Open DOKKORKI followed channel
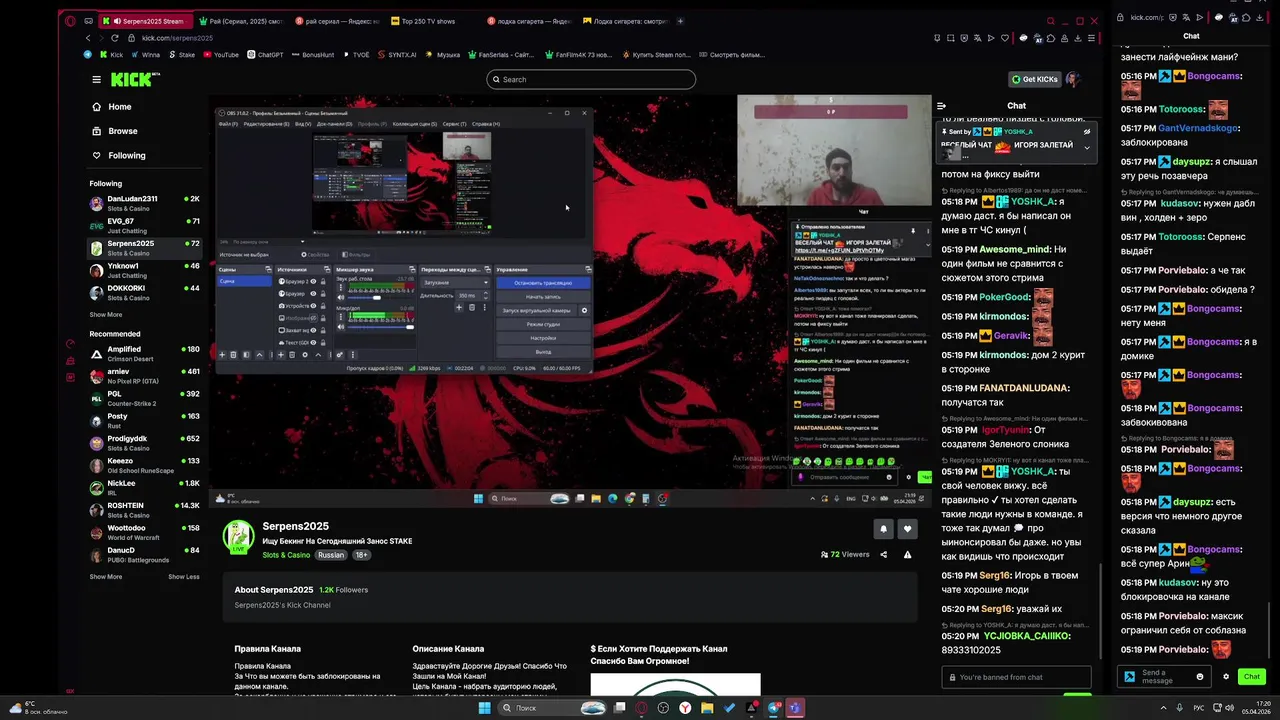 145,292
